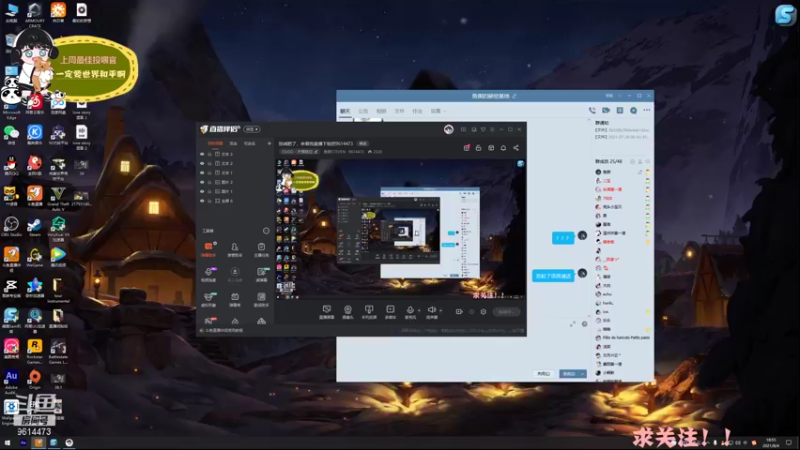
Task: Open the version badge dropdown beside the logo
Action: (252, 129)
